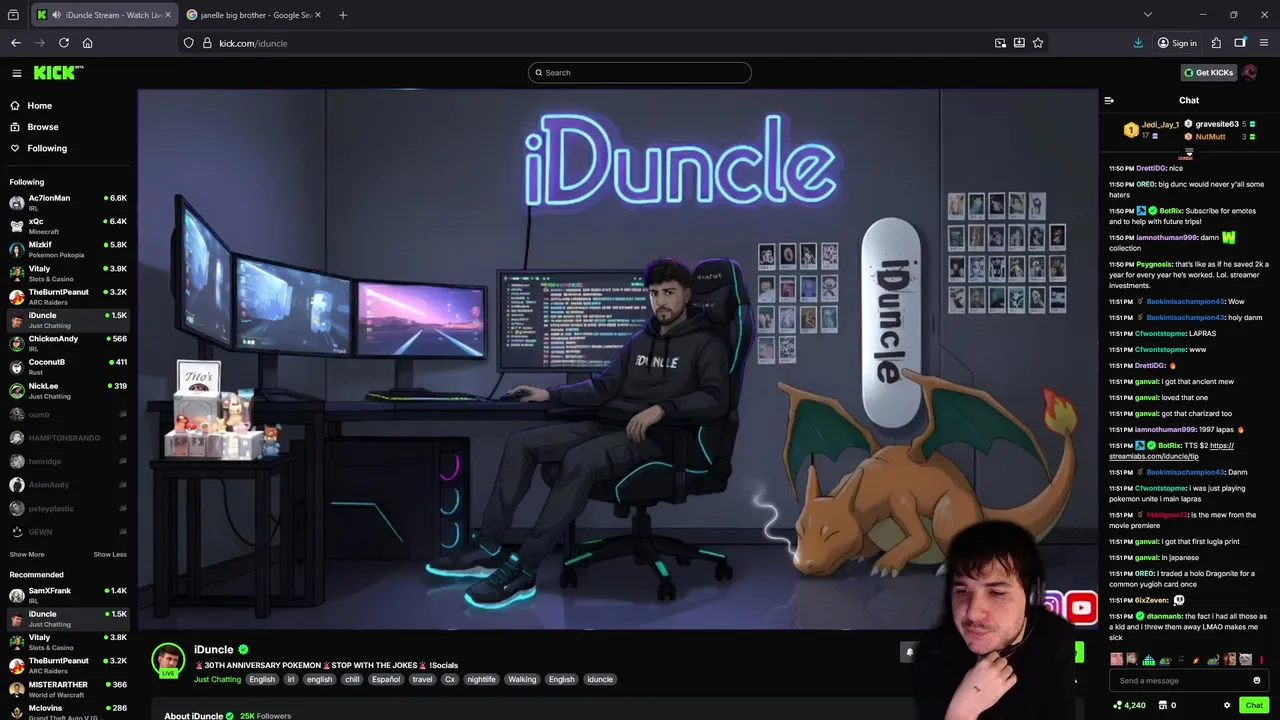Screen dimensions: 1280x720
Task: Click username dtanmanb in chat
Action: [x=1164, y=616]
